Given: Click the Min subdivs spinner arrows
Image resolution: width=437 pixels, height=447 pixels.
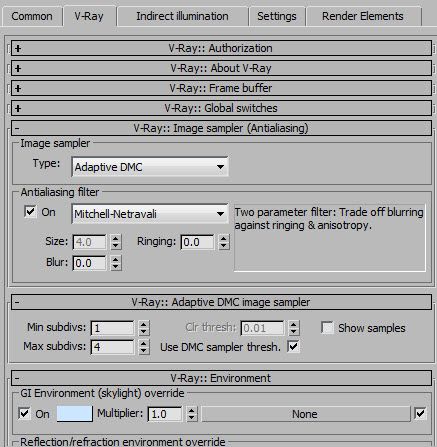Looking at the screenshot, I should pyautogui.click(x=144, y=328).
